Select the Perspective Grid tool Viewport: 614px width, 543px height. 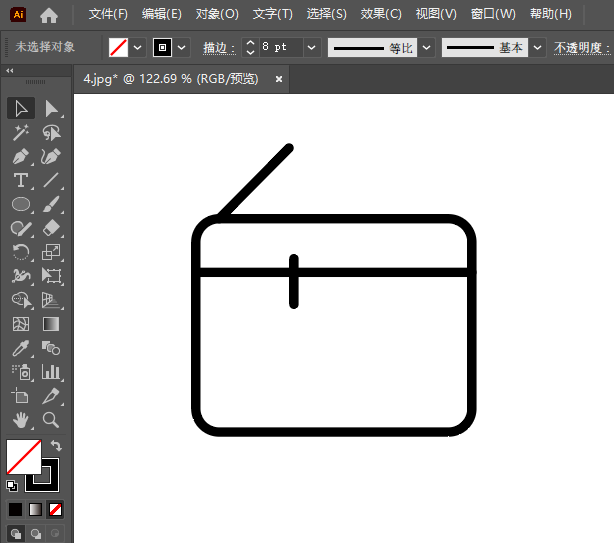pos(51,300)
